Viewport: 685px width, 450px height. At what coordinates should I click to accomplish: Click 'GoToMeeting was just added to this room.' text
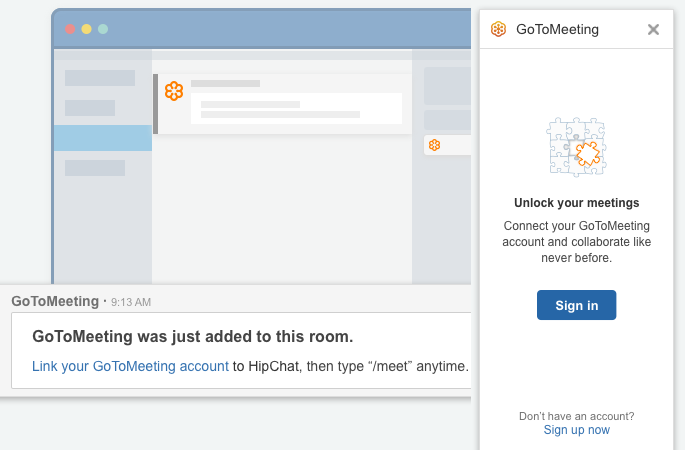[193, 336]
